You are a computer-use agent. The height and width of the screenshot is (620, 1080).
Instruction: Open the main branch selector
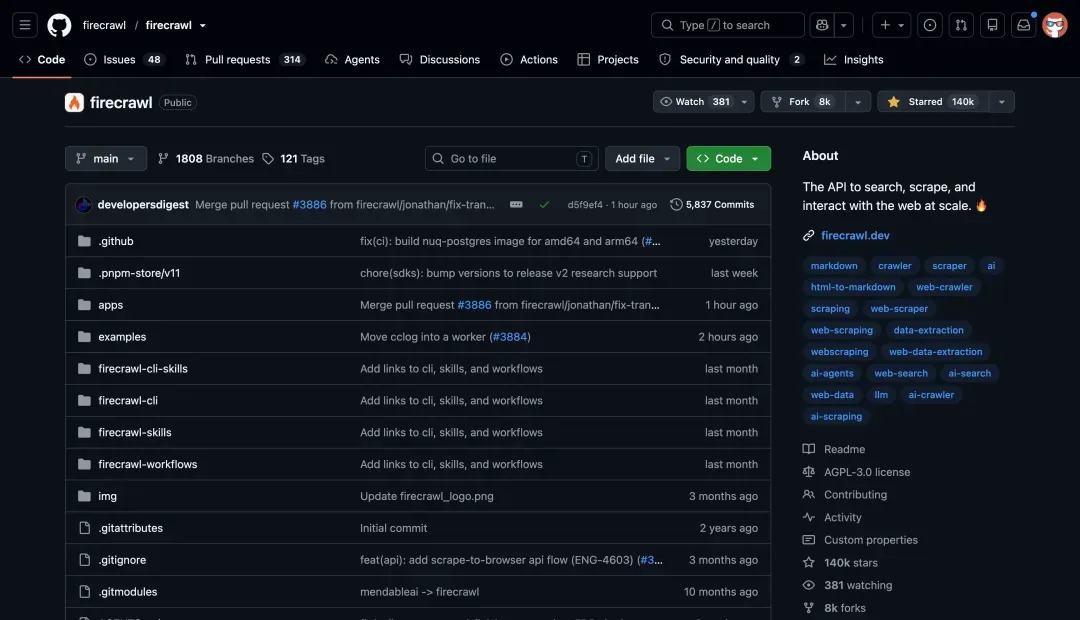106,158
